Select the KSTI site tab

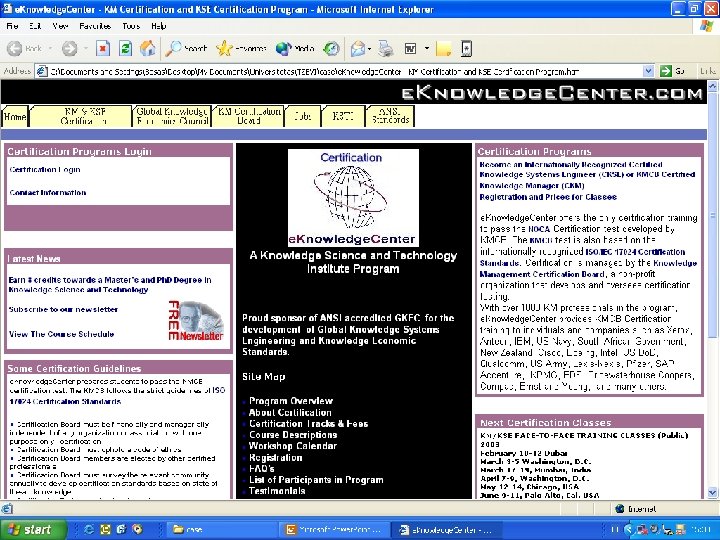point(343,116)
